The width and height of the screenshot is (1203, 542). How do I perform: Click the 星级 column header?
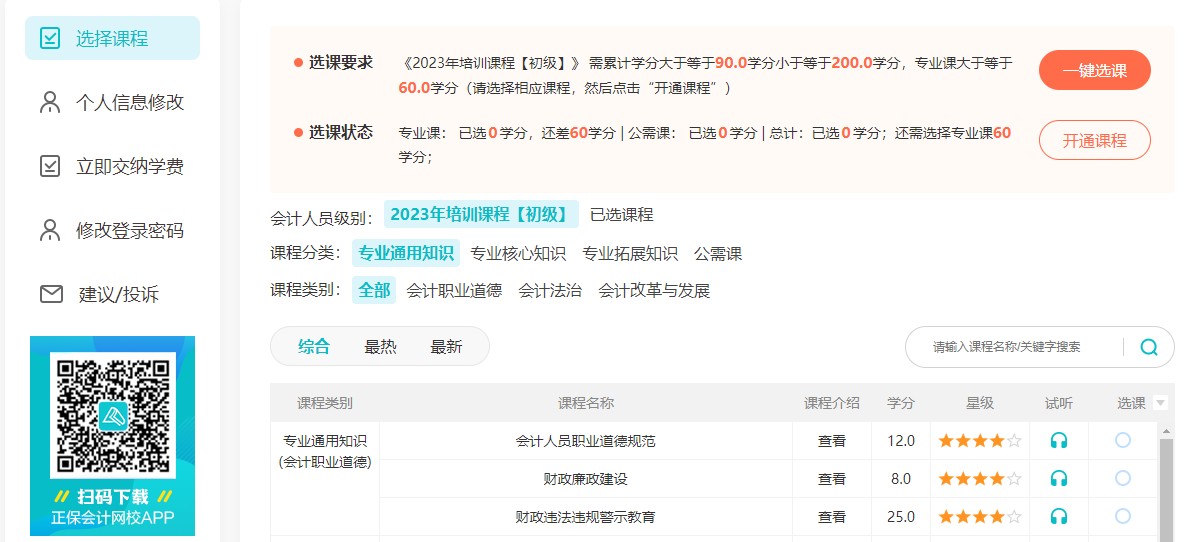980,403
